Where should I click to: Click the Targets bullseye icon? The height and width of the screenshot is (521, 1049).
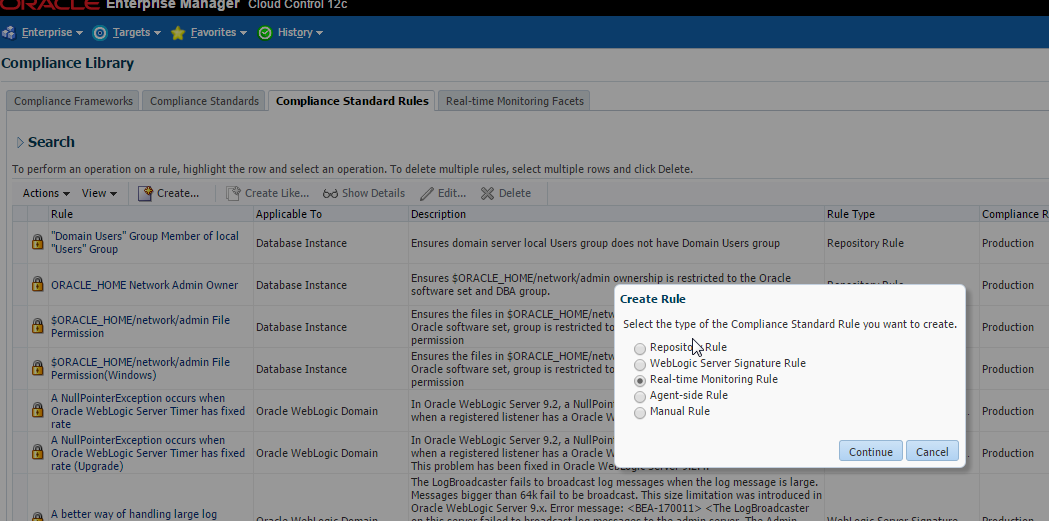pos(100,33)
